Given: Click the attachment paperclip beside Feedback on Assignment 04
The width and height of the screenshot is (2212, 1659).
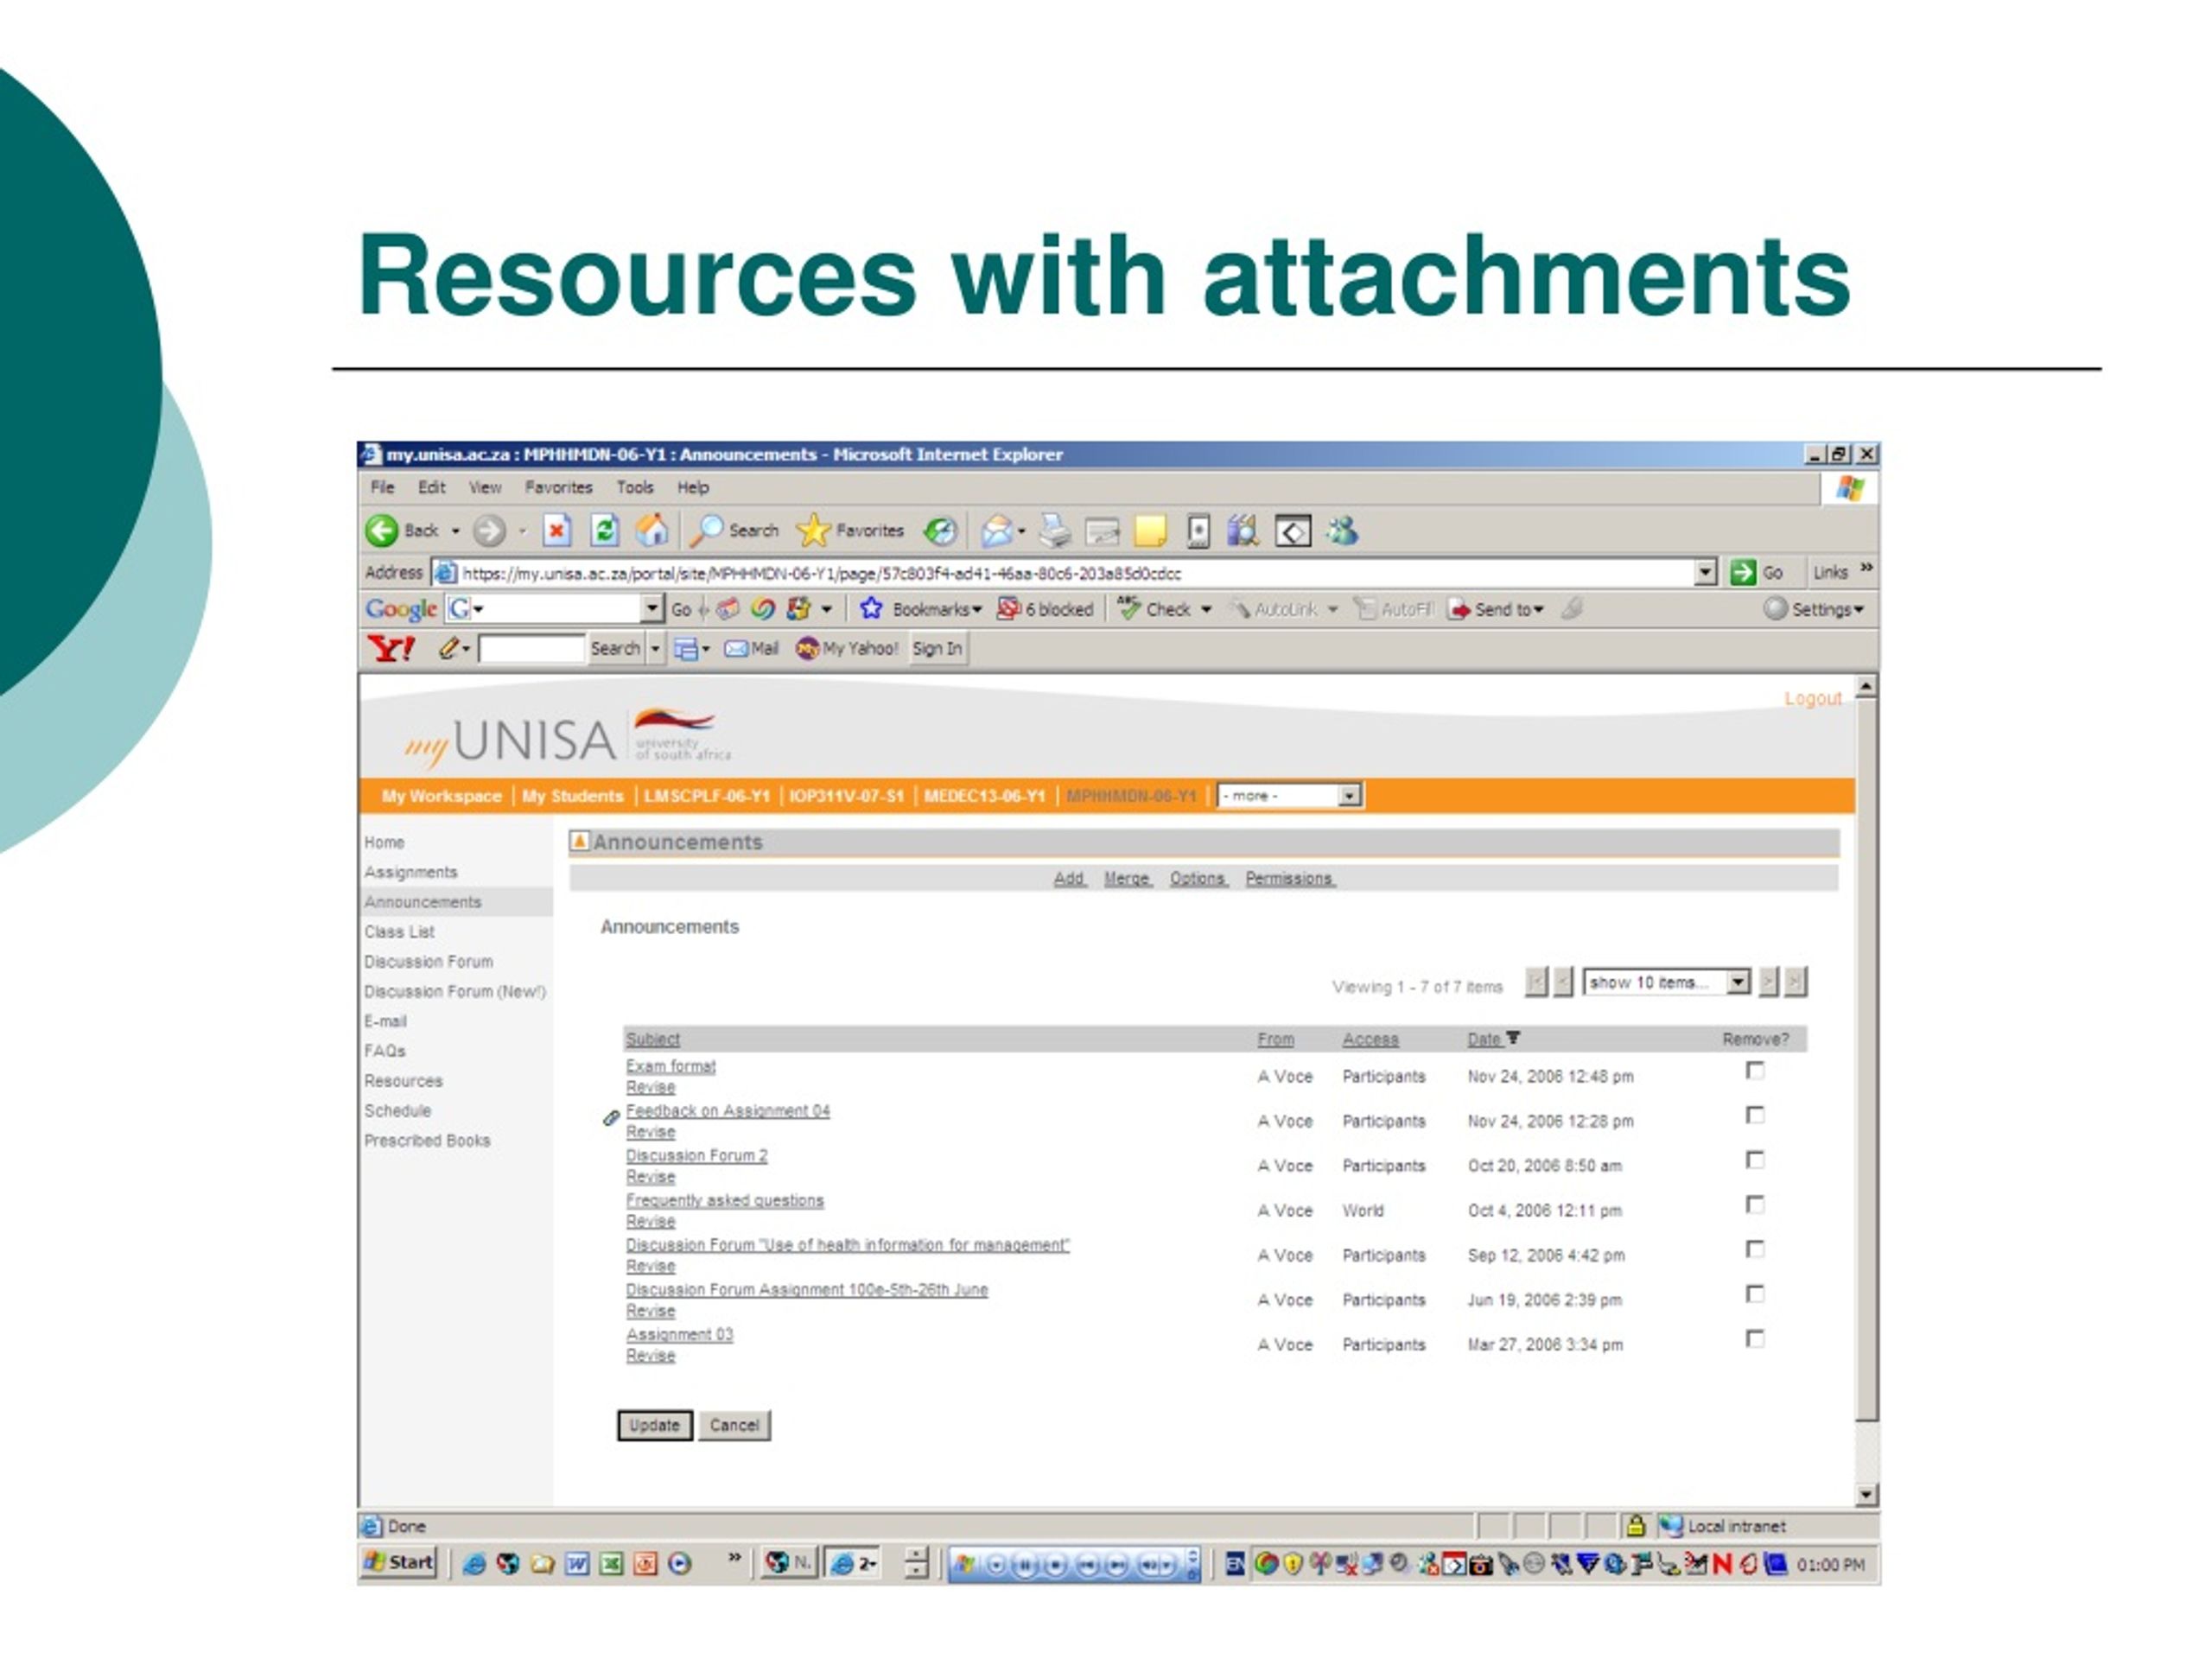Looking at the screenshot, I should [x=611, y=1118].
